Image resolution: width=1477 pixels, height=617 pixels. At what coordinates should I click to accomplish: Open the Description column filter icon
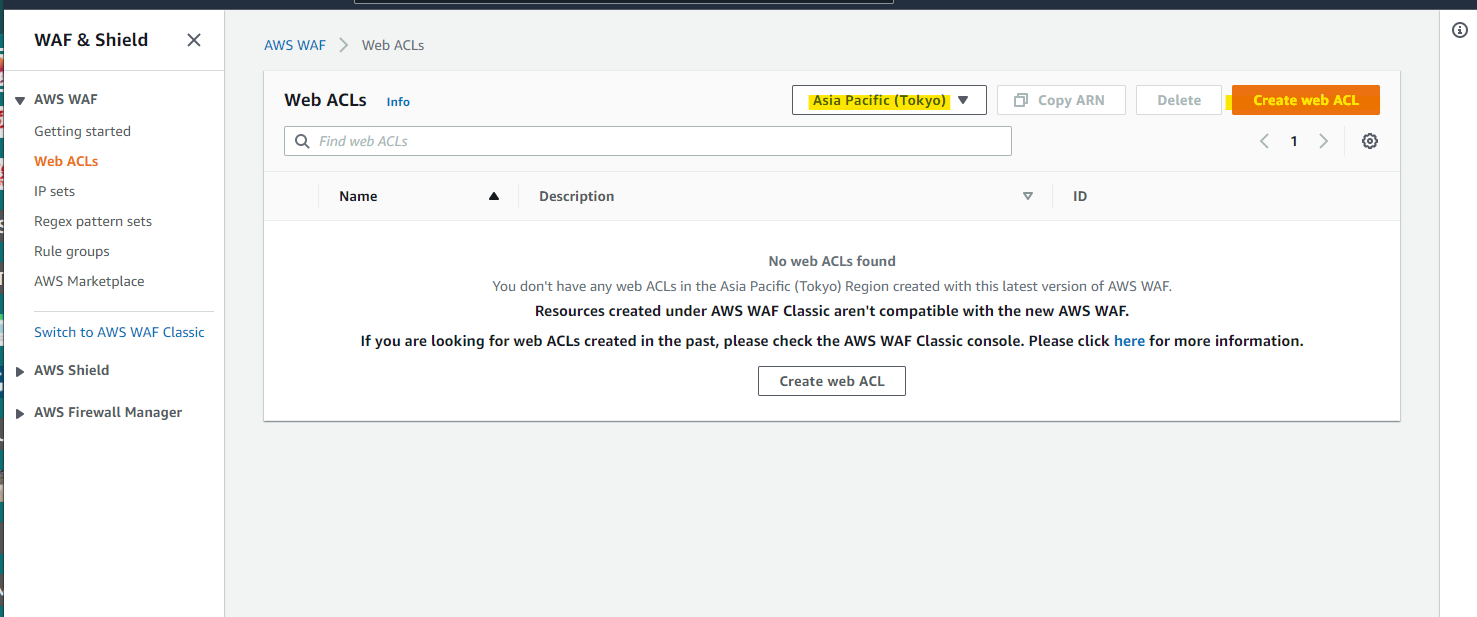coord(1027,196)
